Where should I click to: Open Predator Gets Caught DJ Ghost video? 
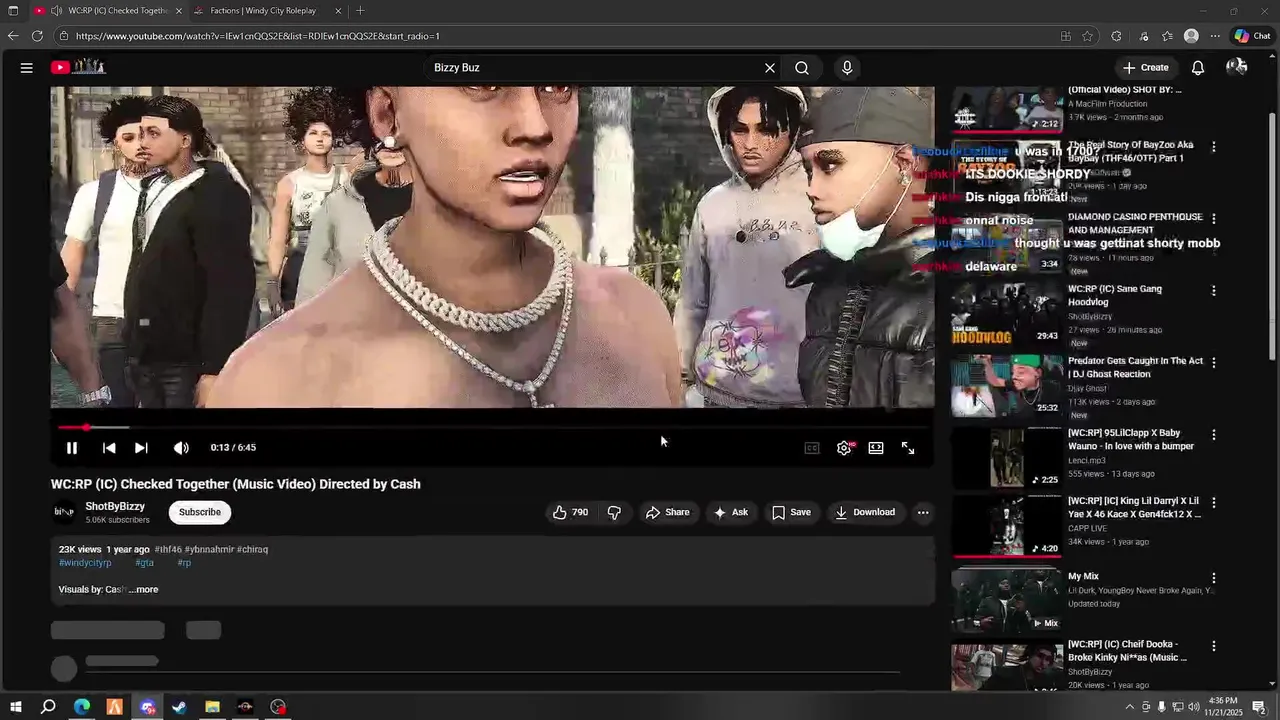tap(1007, 385)
